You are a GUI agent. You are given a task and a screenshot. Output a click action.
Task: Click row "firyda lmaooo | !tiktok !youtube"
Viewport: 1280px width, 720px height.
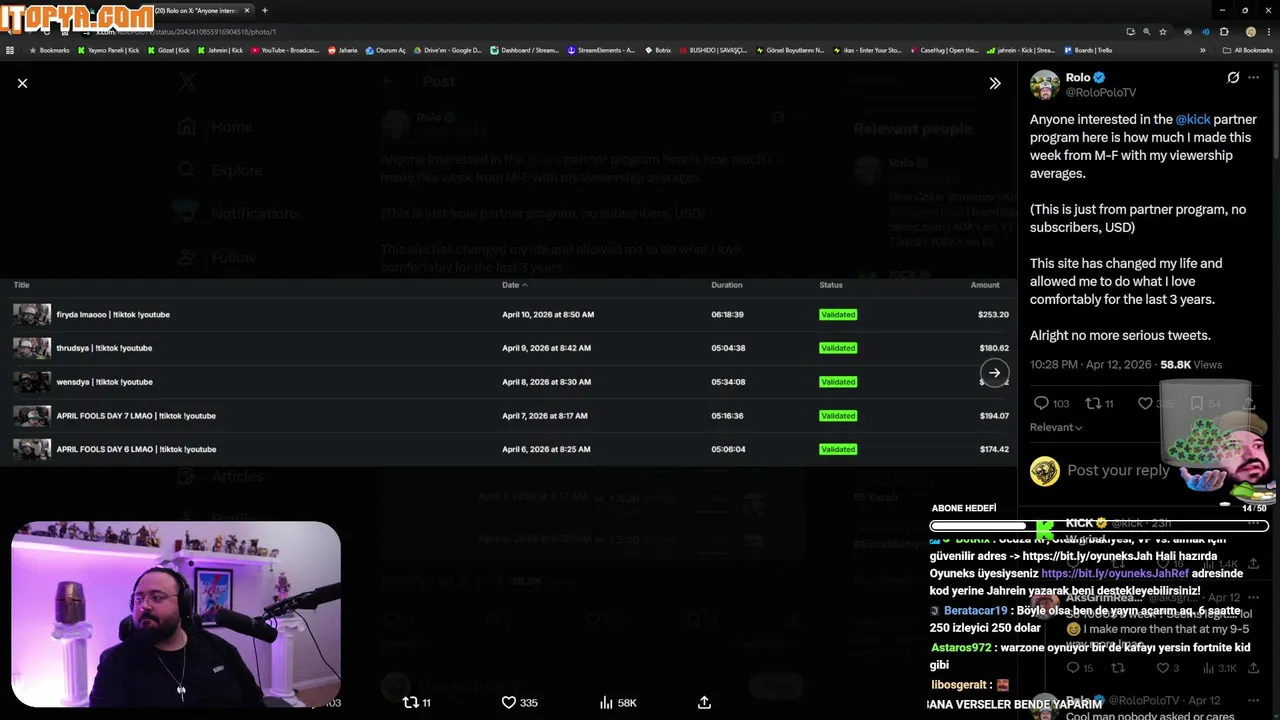tap(508, 314)
